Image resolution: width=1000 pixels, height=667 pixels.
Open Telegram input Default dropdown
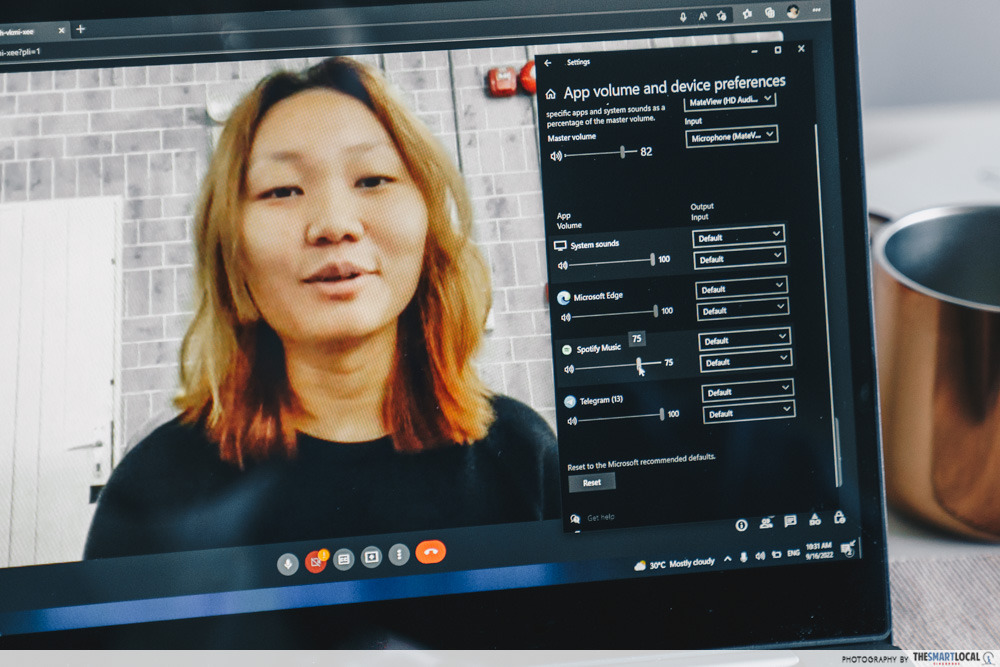[x=749, y=412]
